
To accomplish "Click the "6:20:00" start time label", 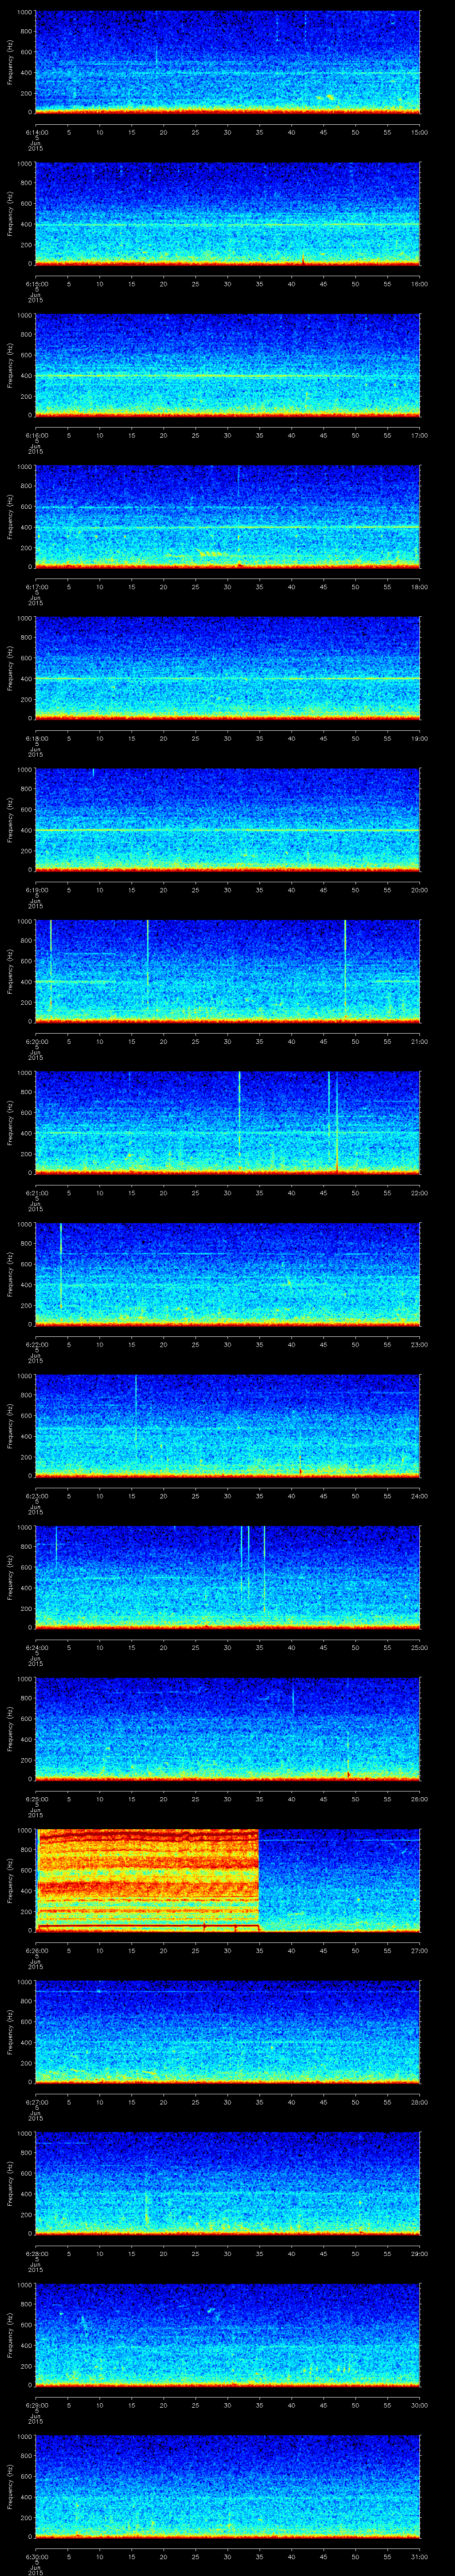I will (x=36, y=1042).
